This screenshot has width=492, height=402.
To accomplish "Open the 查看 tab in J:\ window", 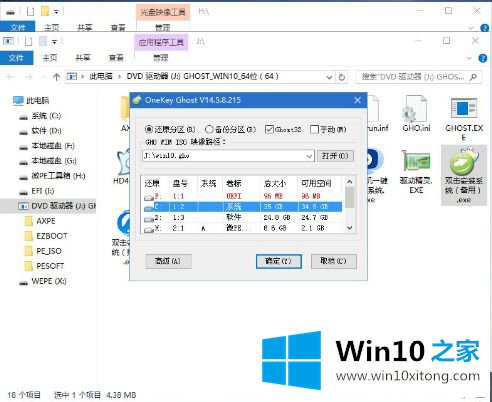I will tap(116, 58).
